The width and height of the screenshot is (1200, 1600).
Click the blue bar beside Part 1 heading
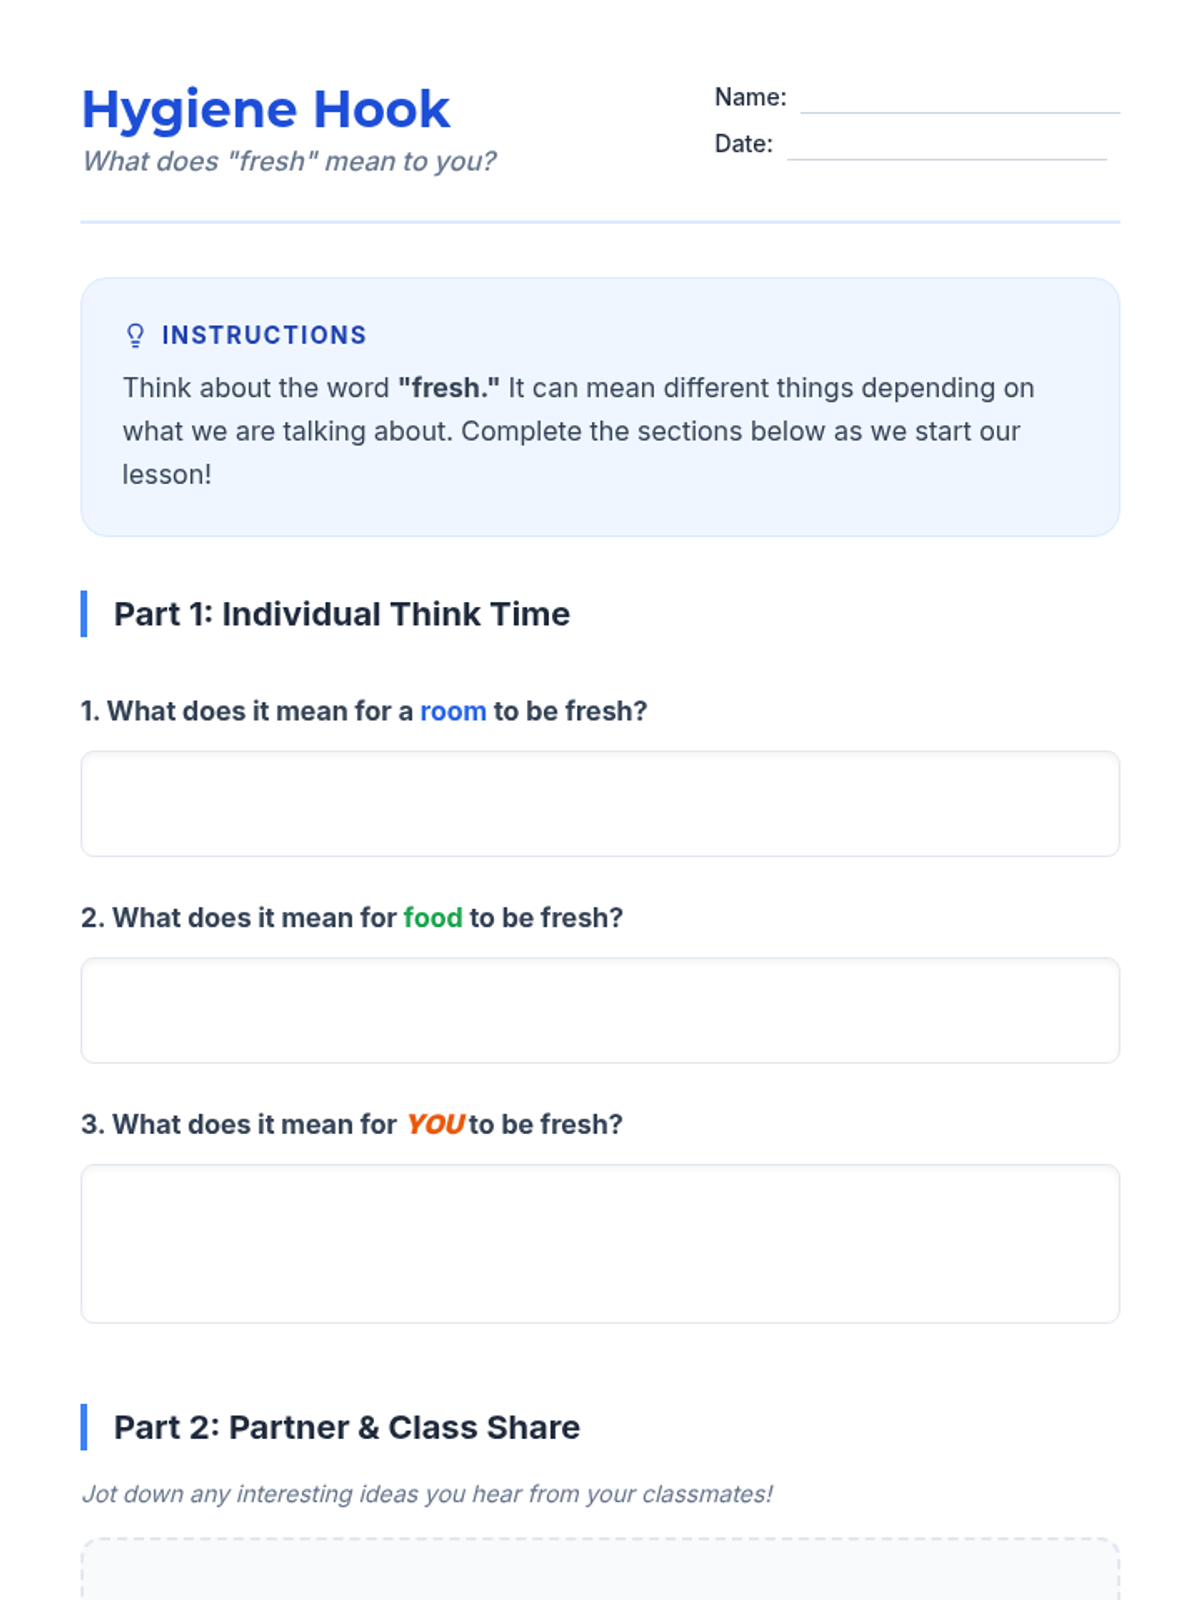[x=84, y=614]
